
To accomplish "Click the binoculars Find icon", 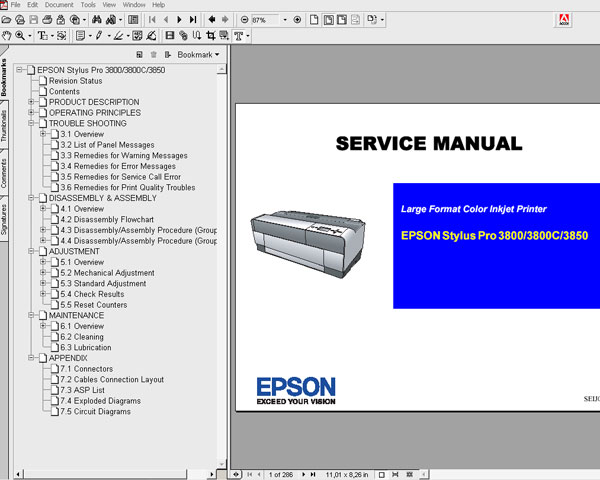I will [x=96, y=20].
